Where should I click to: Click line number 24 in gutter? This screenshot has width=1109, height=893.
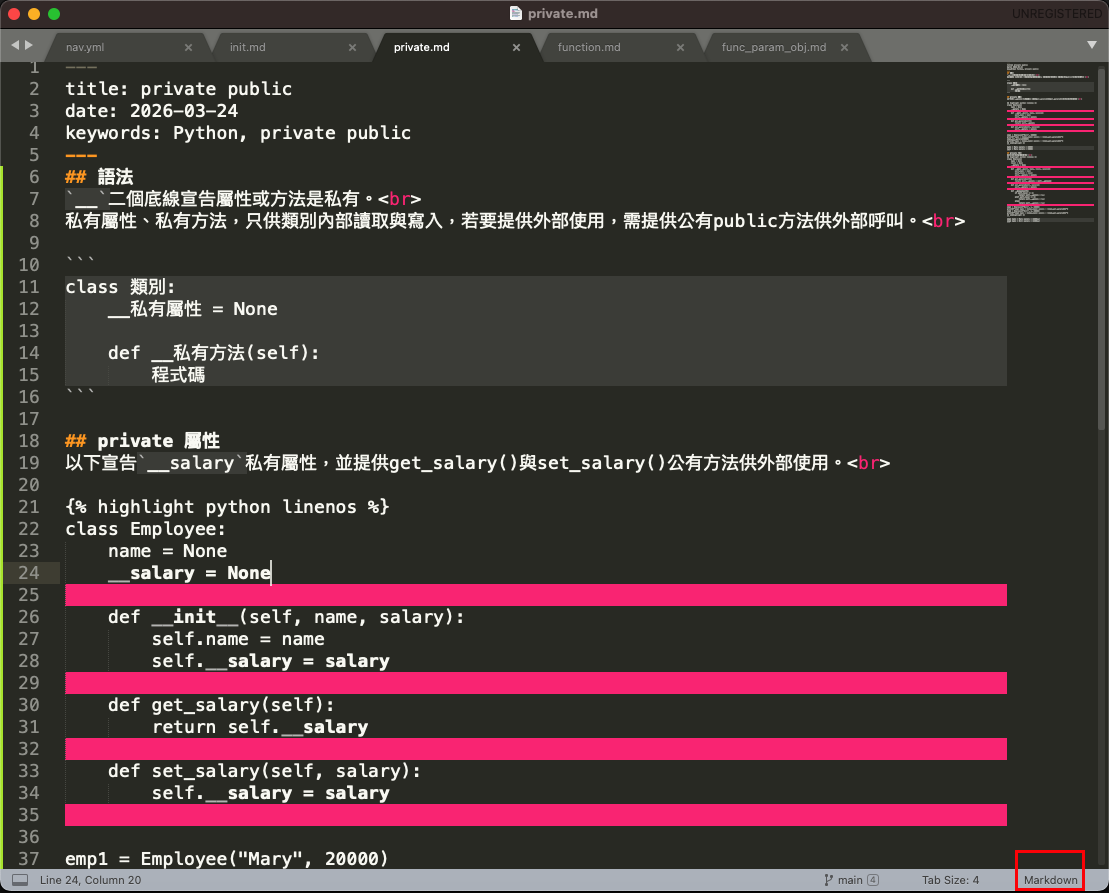(x=29, y=573)
